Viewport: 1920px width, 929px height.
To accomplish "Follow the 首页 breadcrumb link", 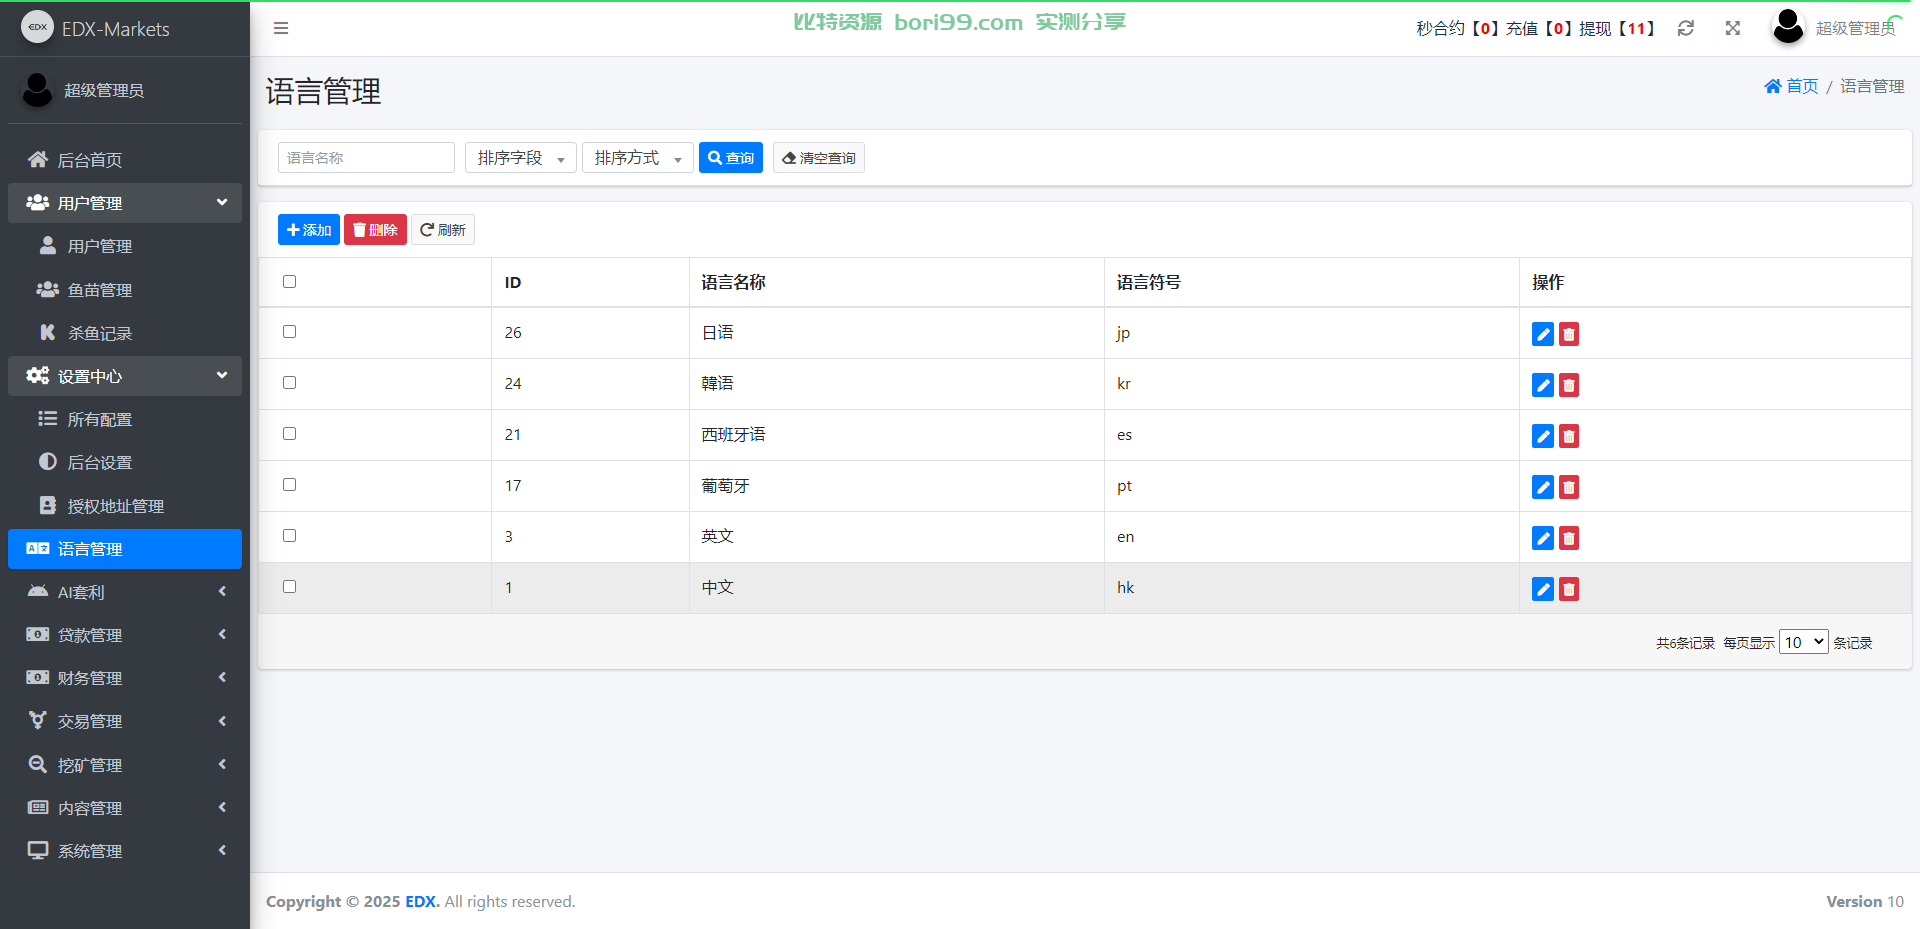I will [x=1791, y=86].
